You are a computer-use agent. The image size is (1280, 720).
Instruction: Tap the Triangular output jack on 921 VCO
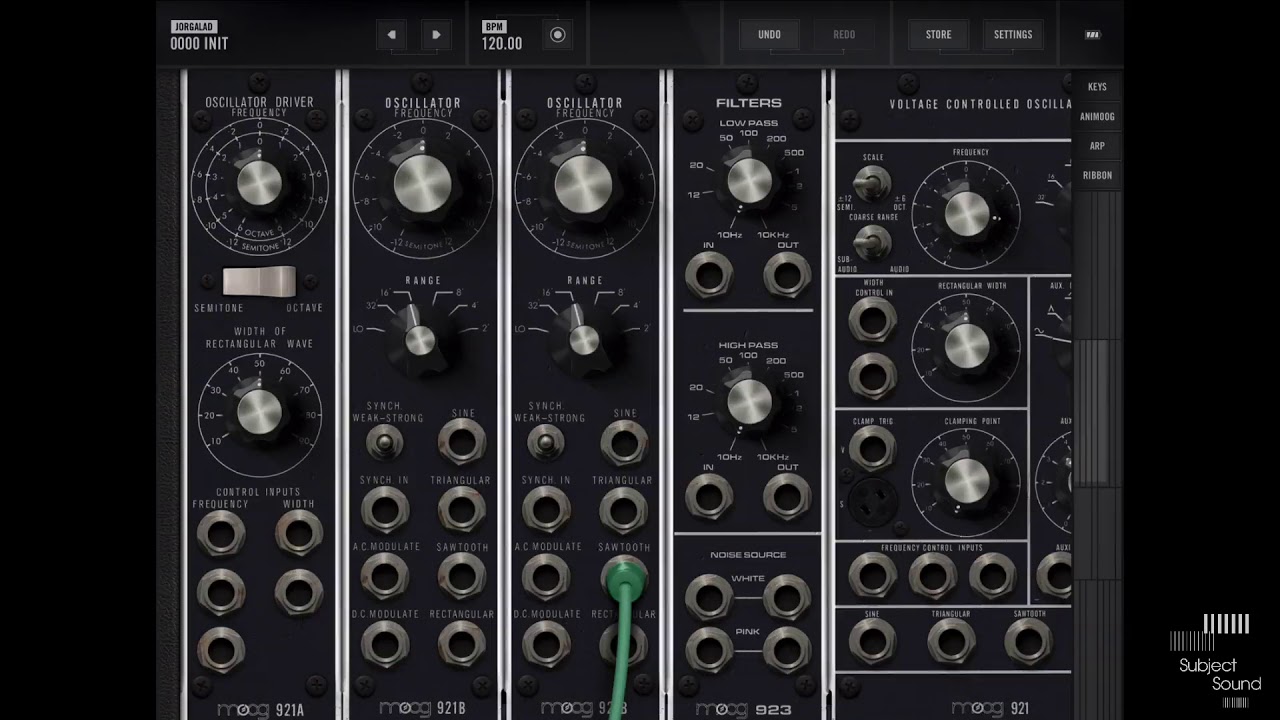click(x=951, y=641)
